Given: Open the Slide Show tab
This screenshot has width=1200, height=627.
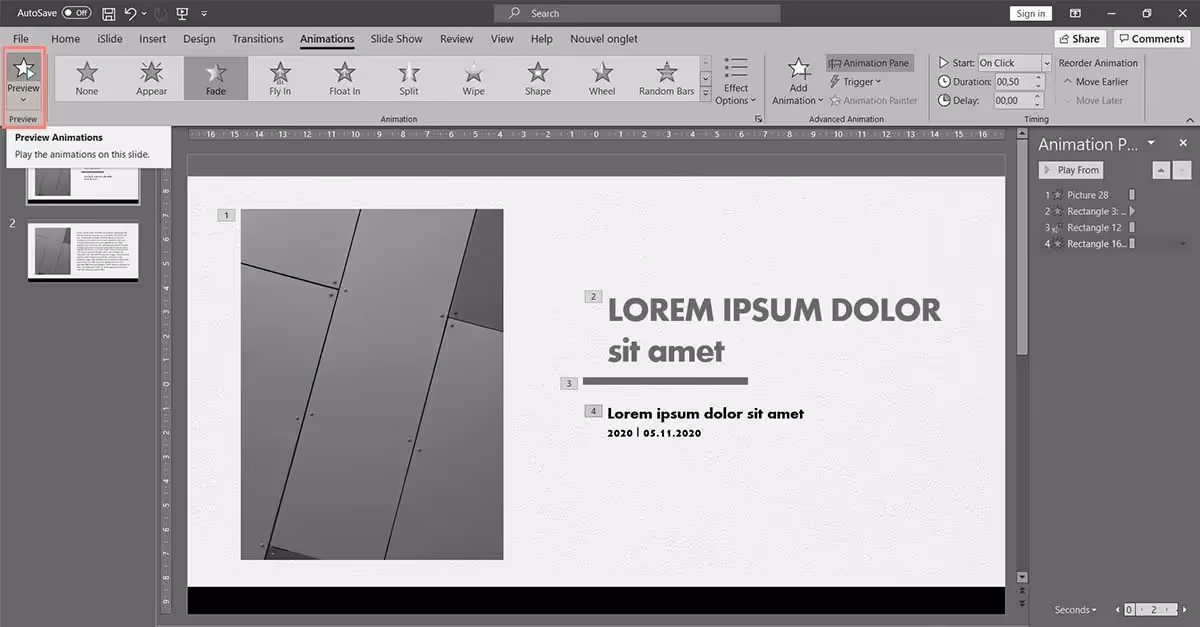Looking at the screenshot, I should 396,38.
